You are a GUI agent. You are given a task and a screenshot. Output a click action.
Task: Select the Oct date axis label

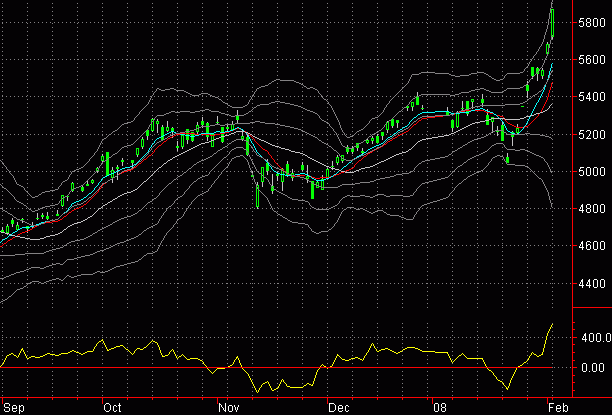click(112, 408)
